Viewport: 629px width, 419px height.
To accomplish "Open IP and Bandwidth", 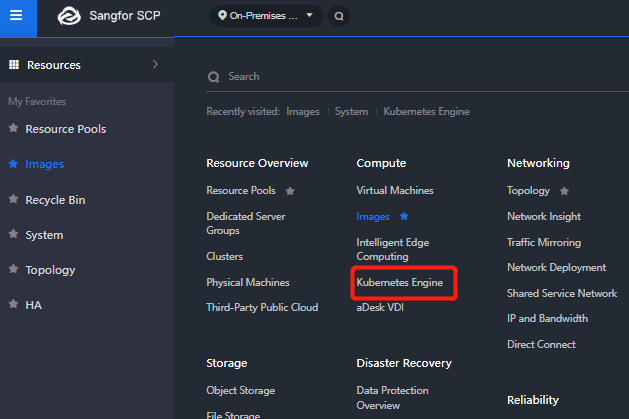I will 548,318.
